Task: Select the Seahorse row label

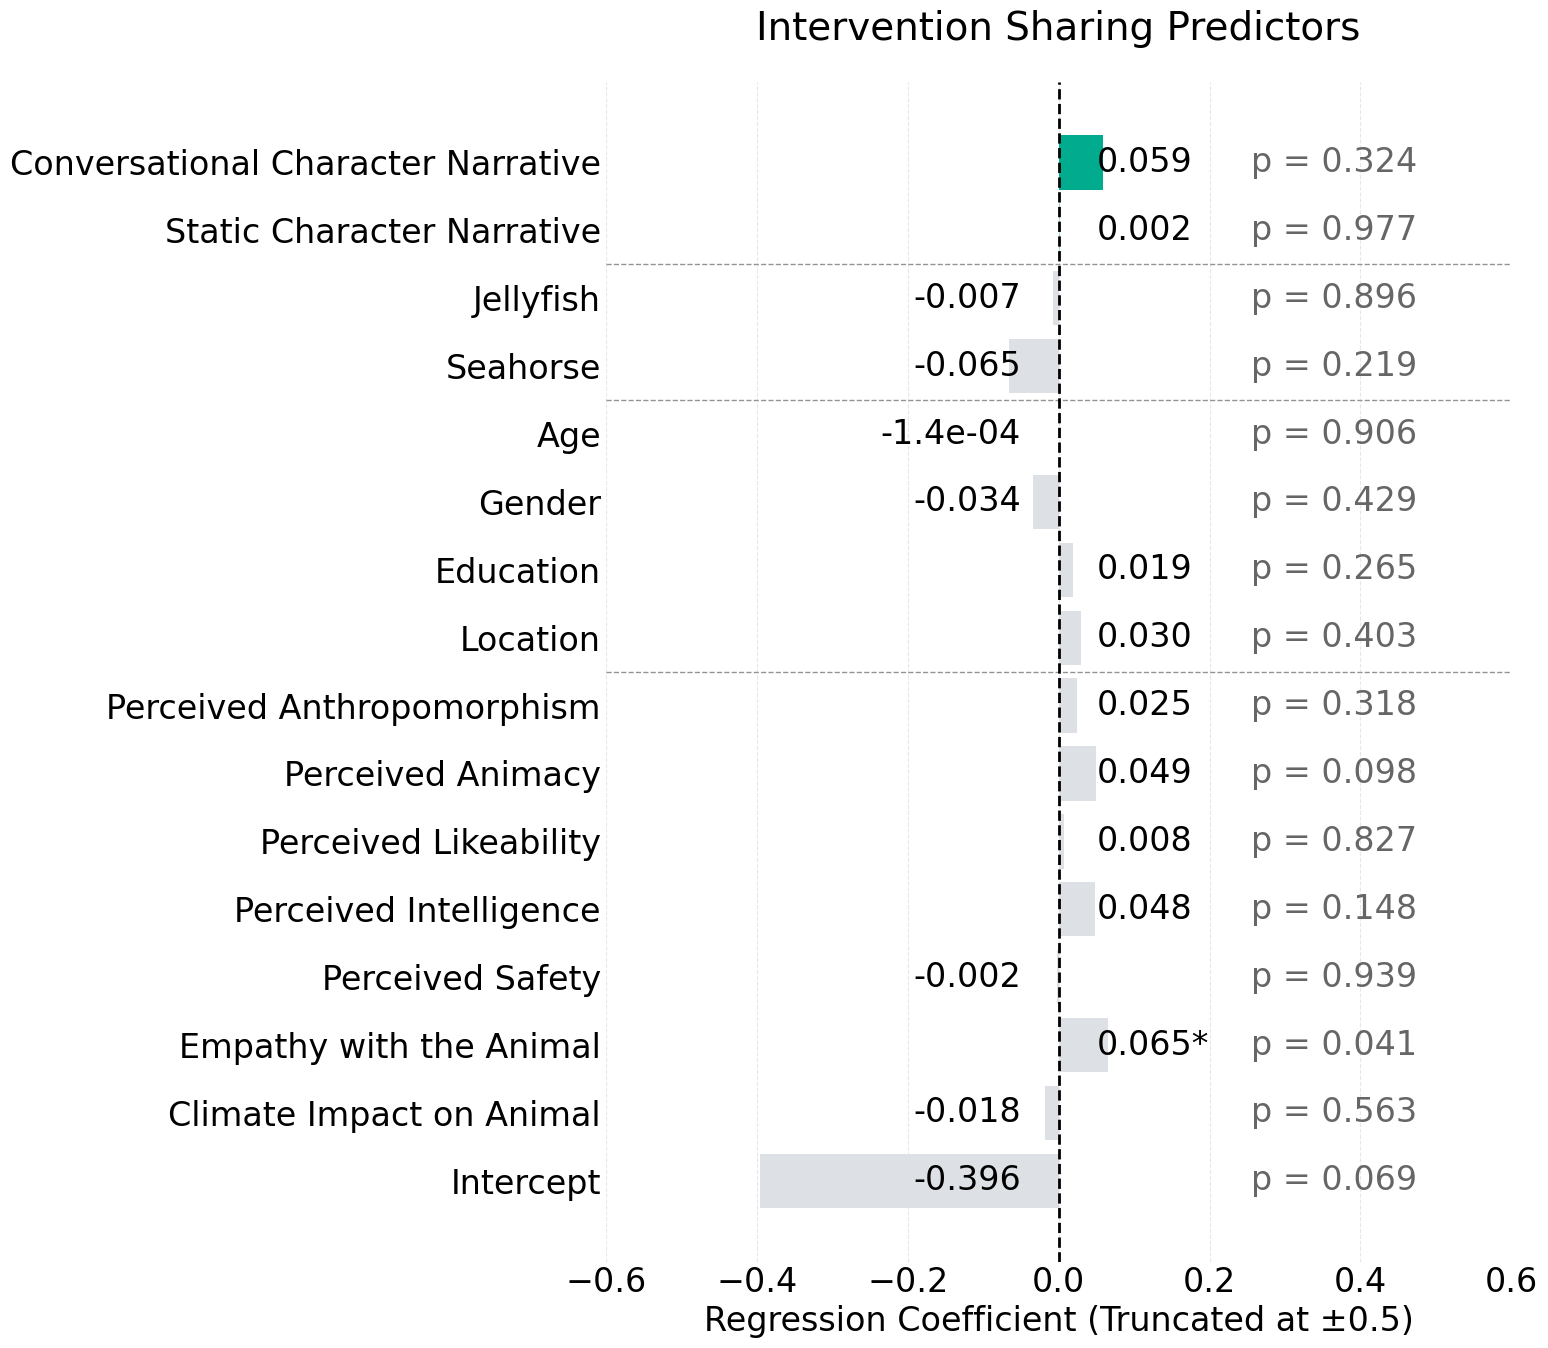Action: click(x=523, y=367)
